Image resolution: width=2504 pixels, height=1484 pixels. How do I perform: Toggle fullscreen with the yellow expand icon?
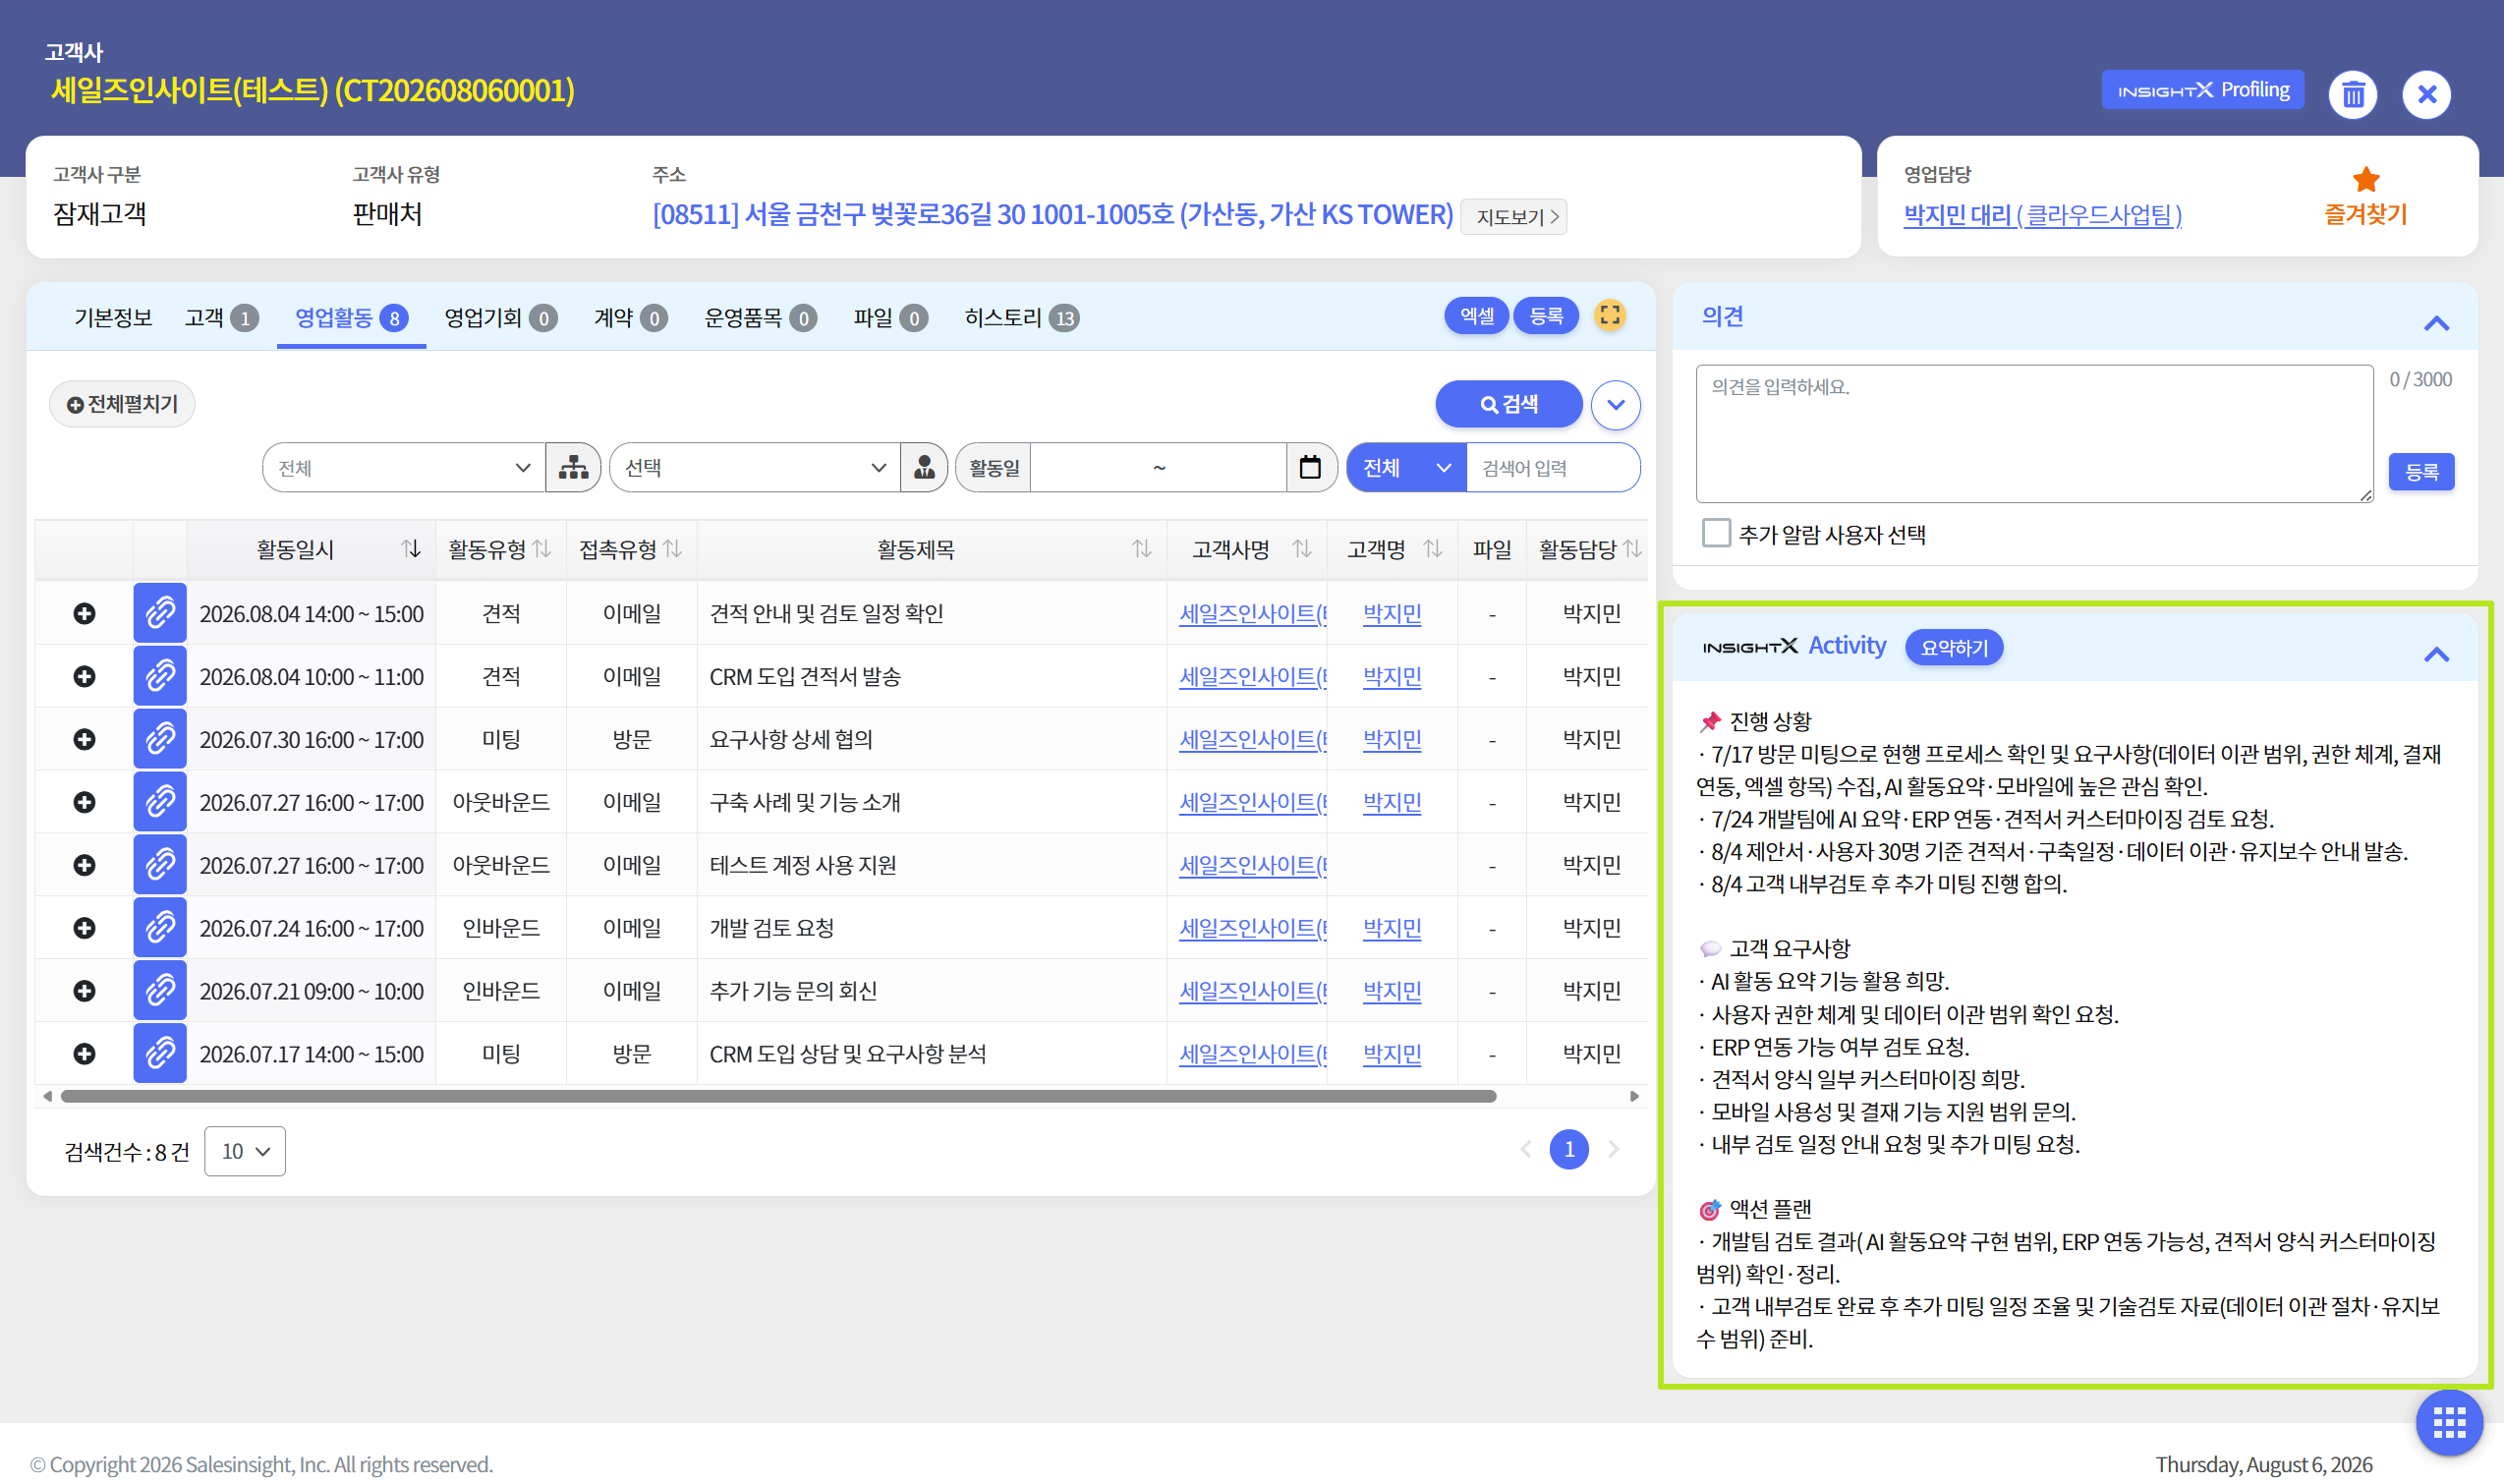tap(1609, 316)
